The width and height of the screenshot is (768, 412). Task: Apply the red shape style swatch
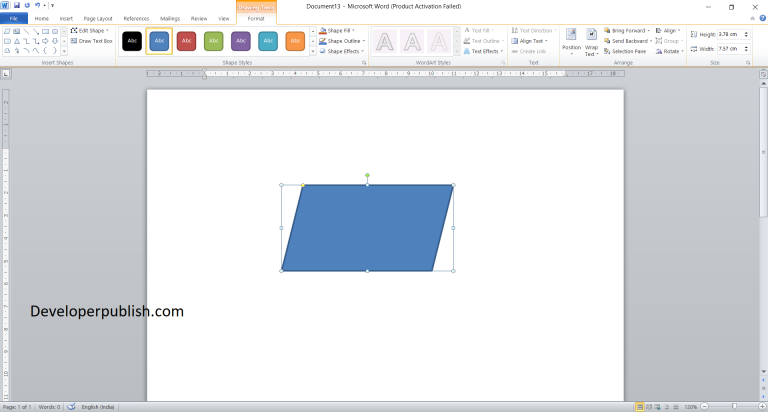click(x=186, y=41)
